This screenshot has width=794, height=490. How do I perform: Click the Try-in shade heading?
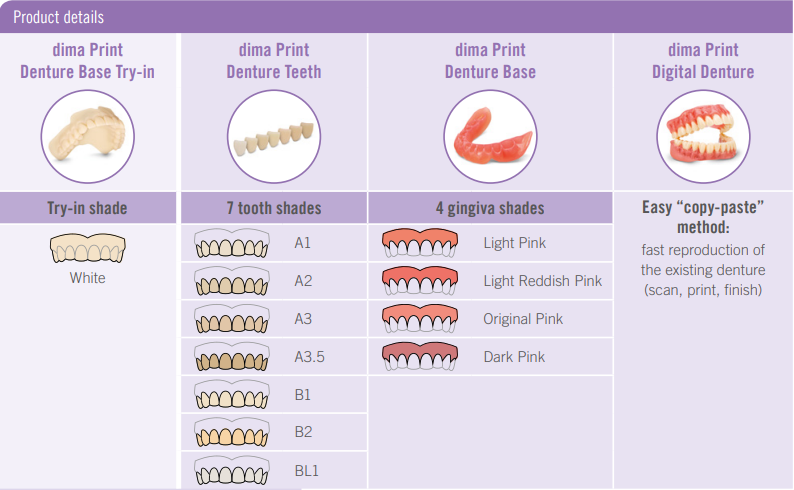pyautogui.click(x=88, y=208)
